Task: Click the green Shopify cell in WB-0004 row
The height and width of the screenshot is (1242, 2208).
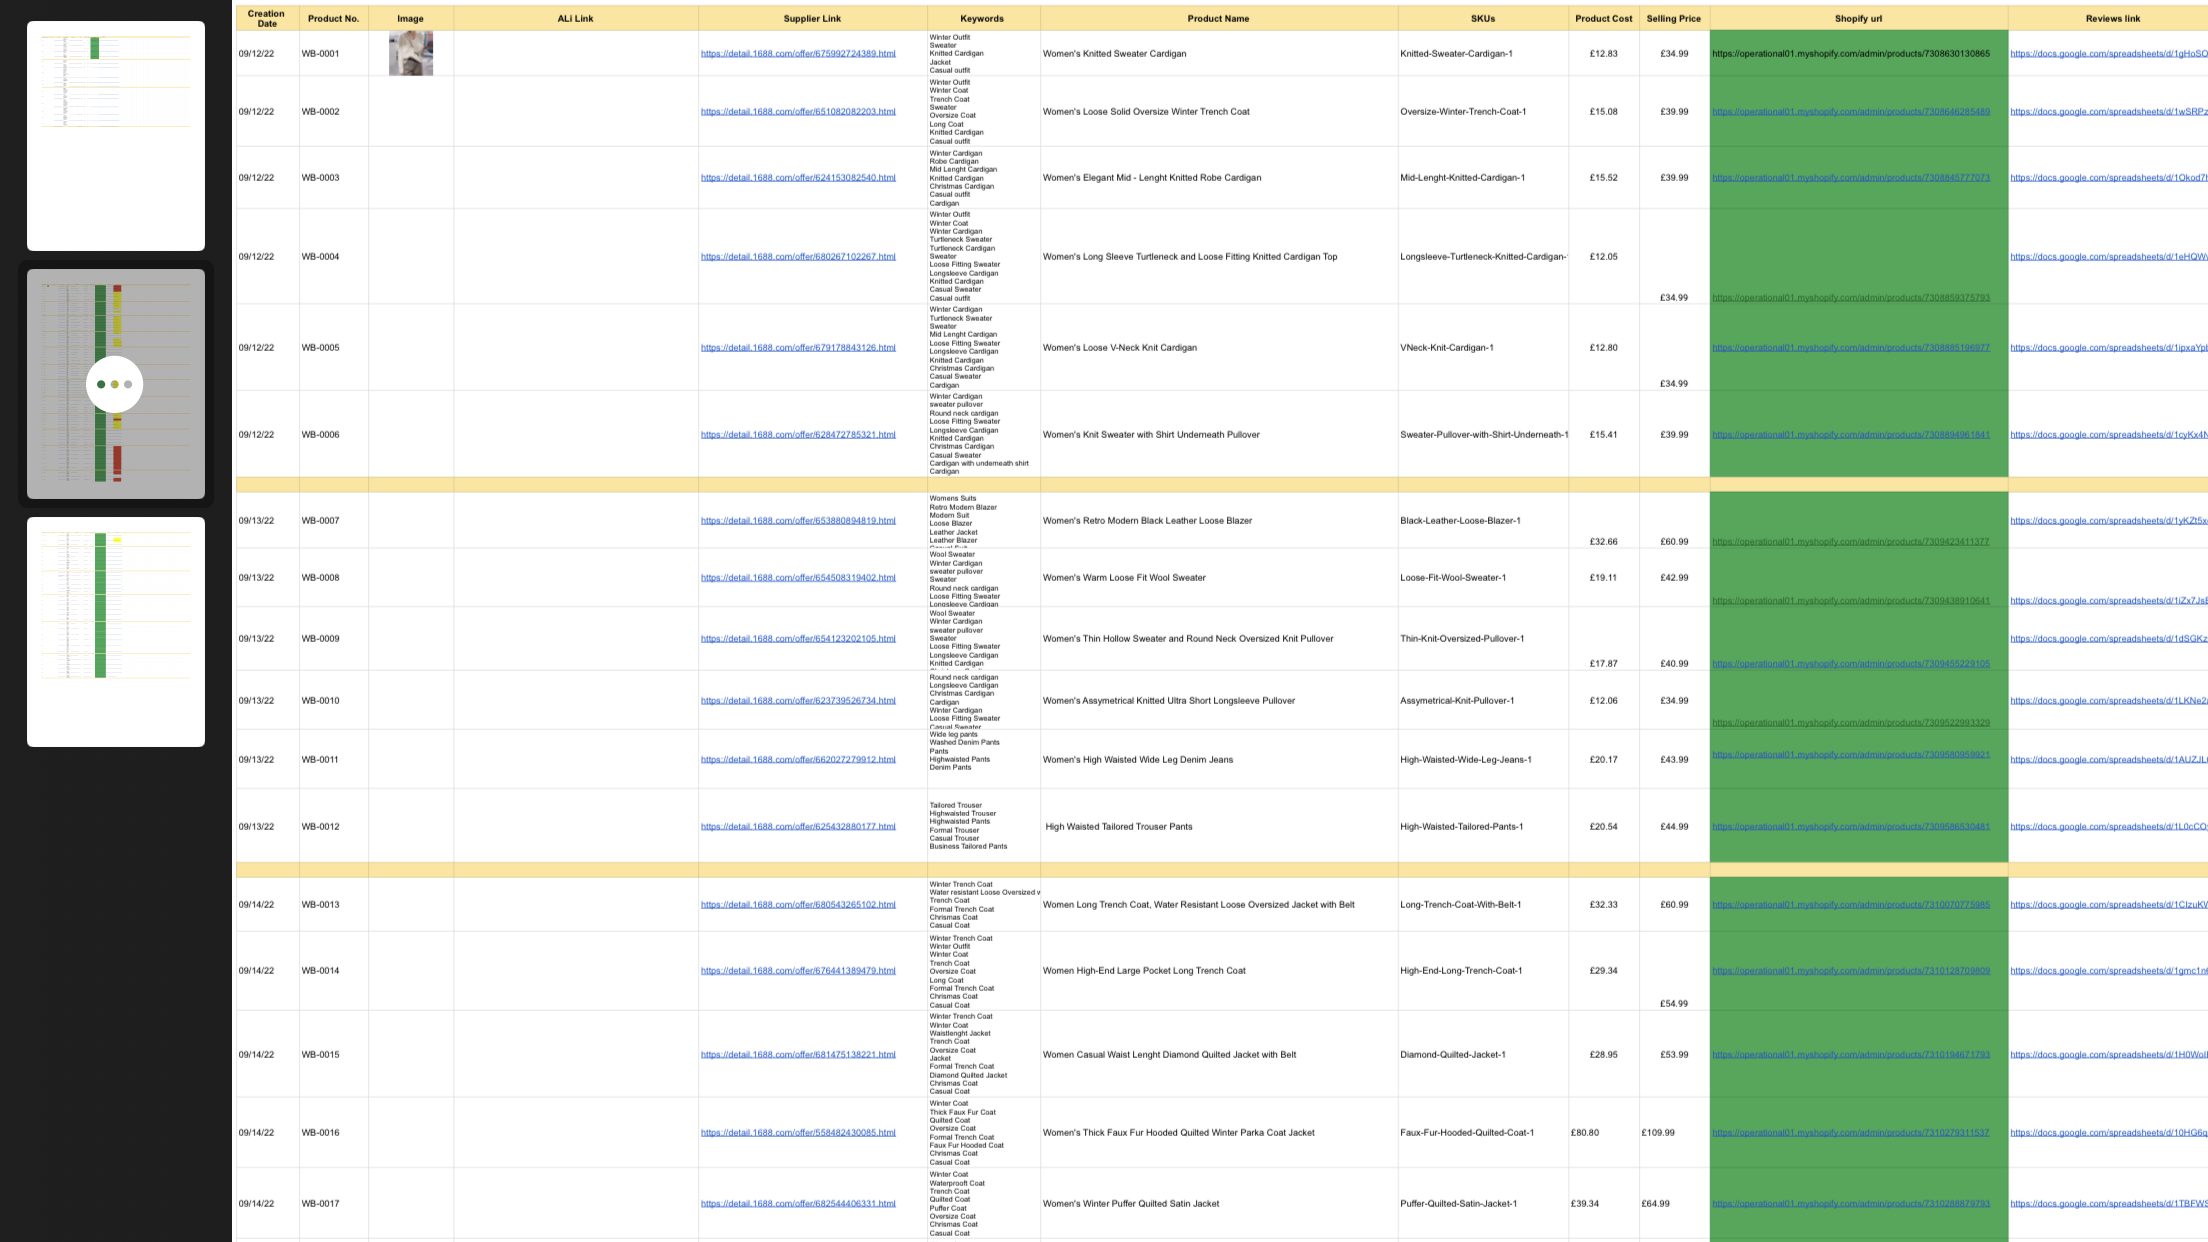Action: click(1859, 257)
